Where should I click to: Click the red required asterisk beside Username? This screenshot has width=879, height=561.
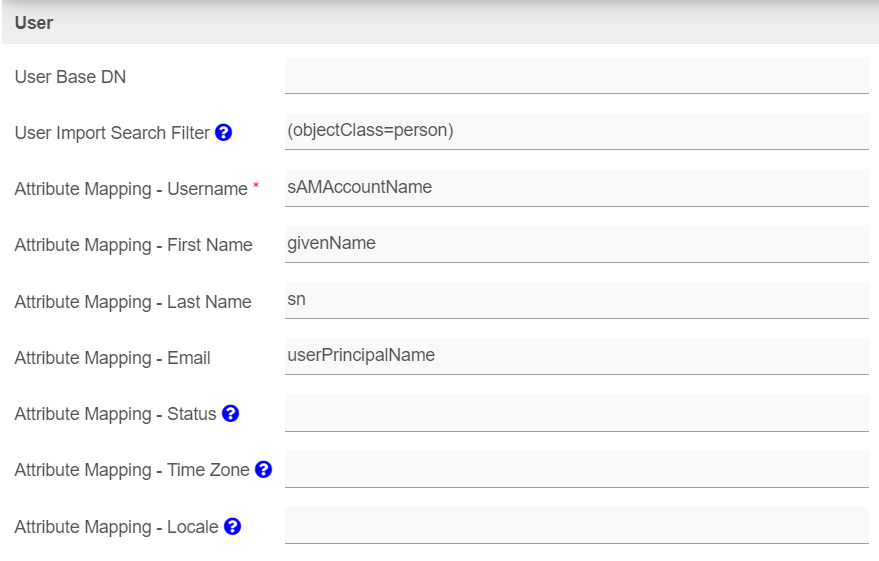point(256,187)
